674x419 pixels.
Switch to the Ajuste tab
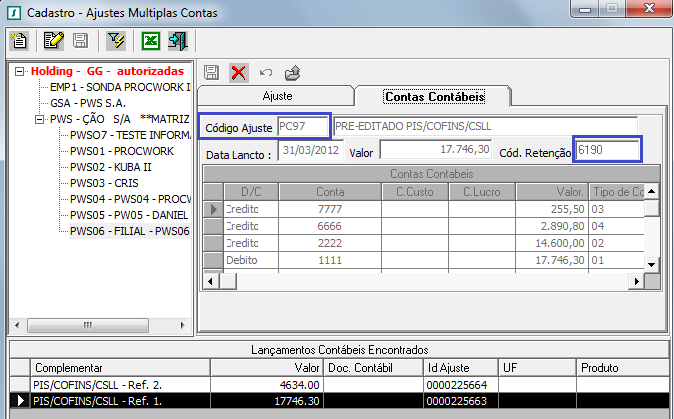point(277,96)
